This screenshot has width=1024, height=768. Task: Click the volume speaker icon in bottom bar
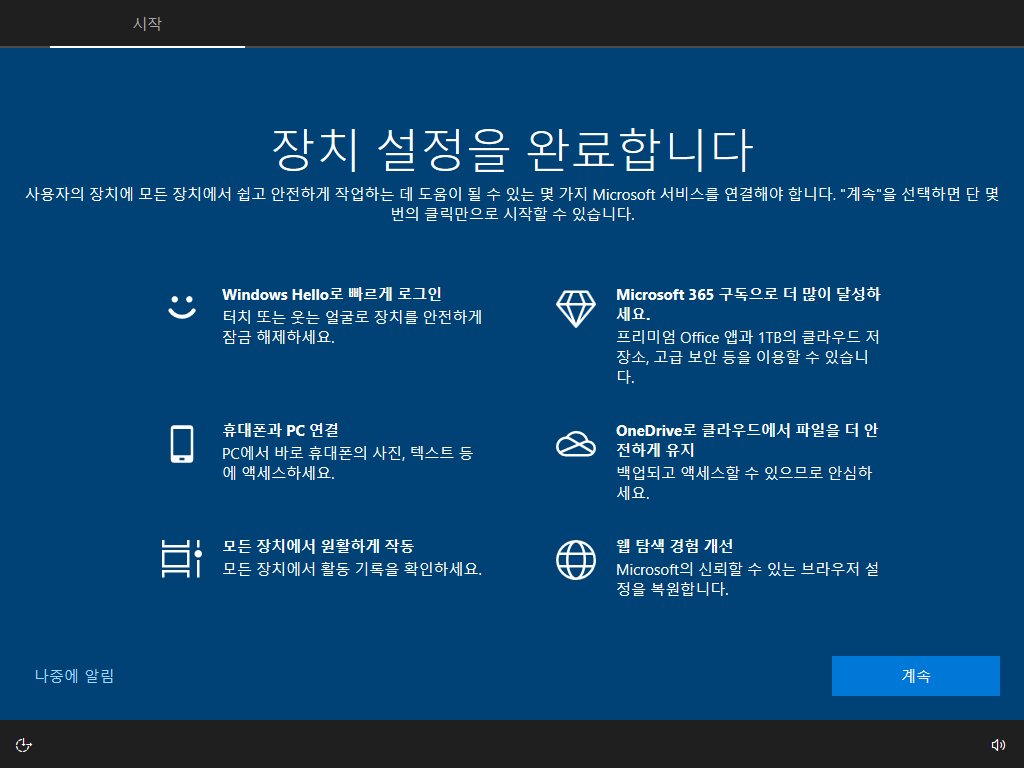click(998, 745)
